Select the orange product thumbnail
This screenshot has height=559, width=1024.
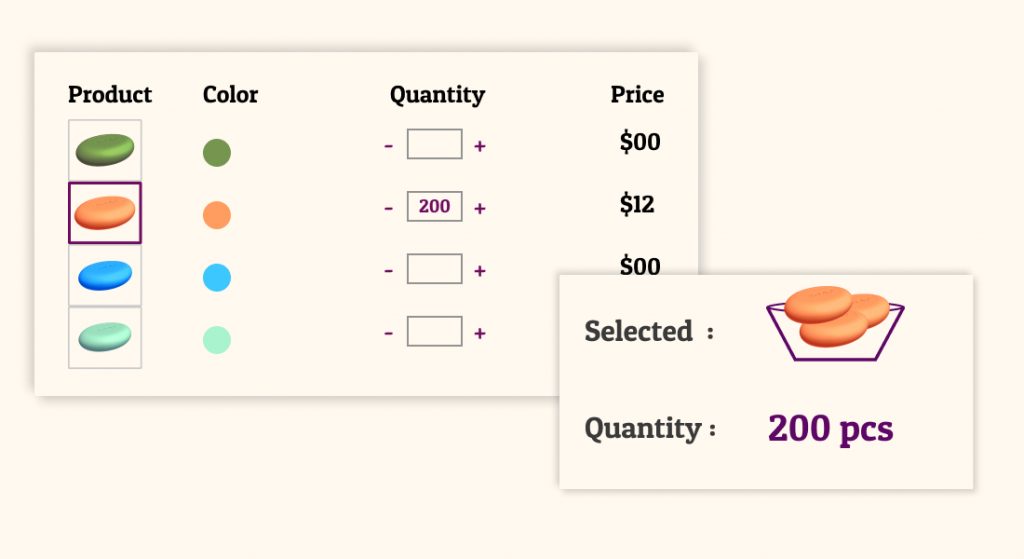105,213
